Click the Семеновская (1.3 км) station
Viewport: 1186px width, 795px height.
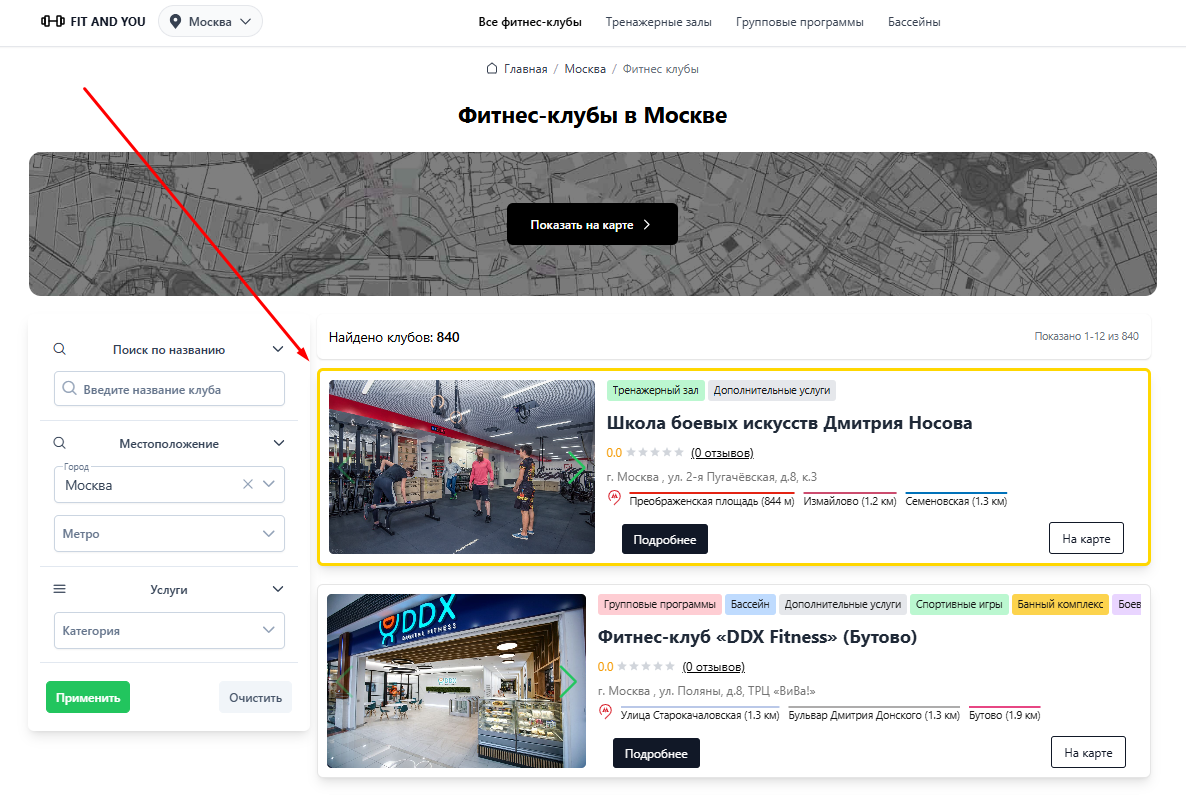pyautogui.click(x=956, y=501)
